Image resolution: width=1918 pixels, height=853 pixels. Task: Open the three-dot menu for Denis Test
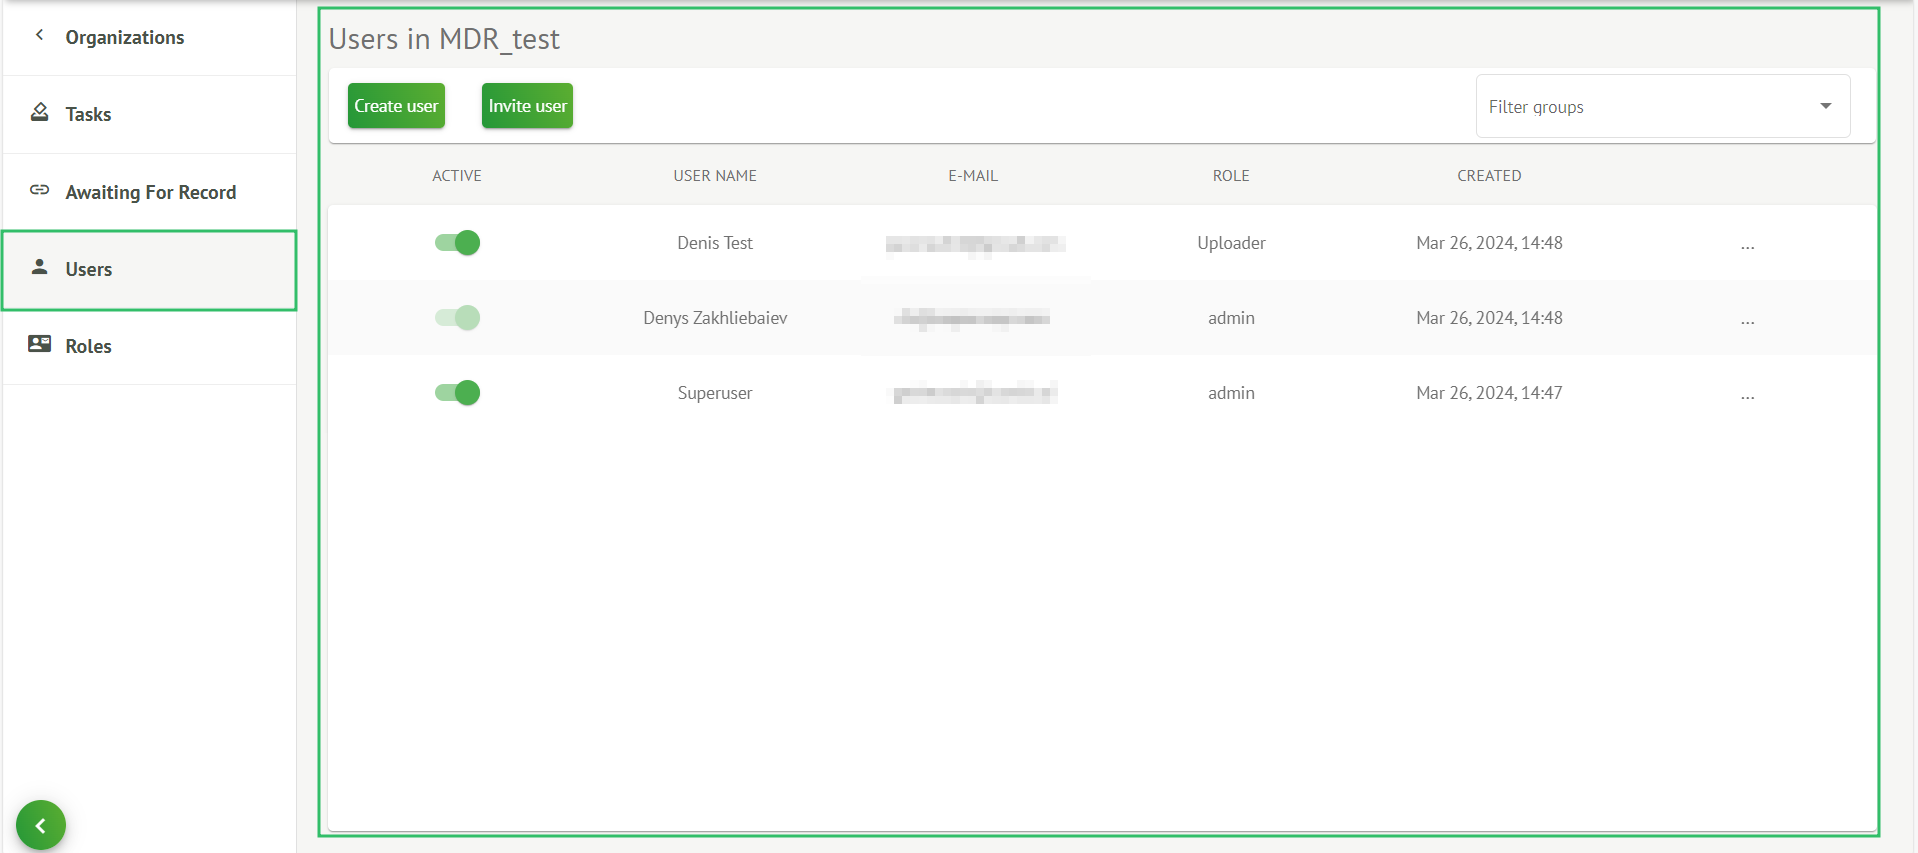point(1747,244)
